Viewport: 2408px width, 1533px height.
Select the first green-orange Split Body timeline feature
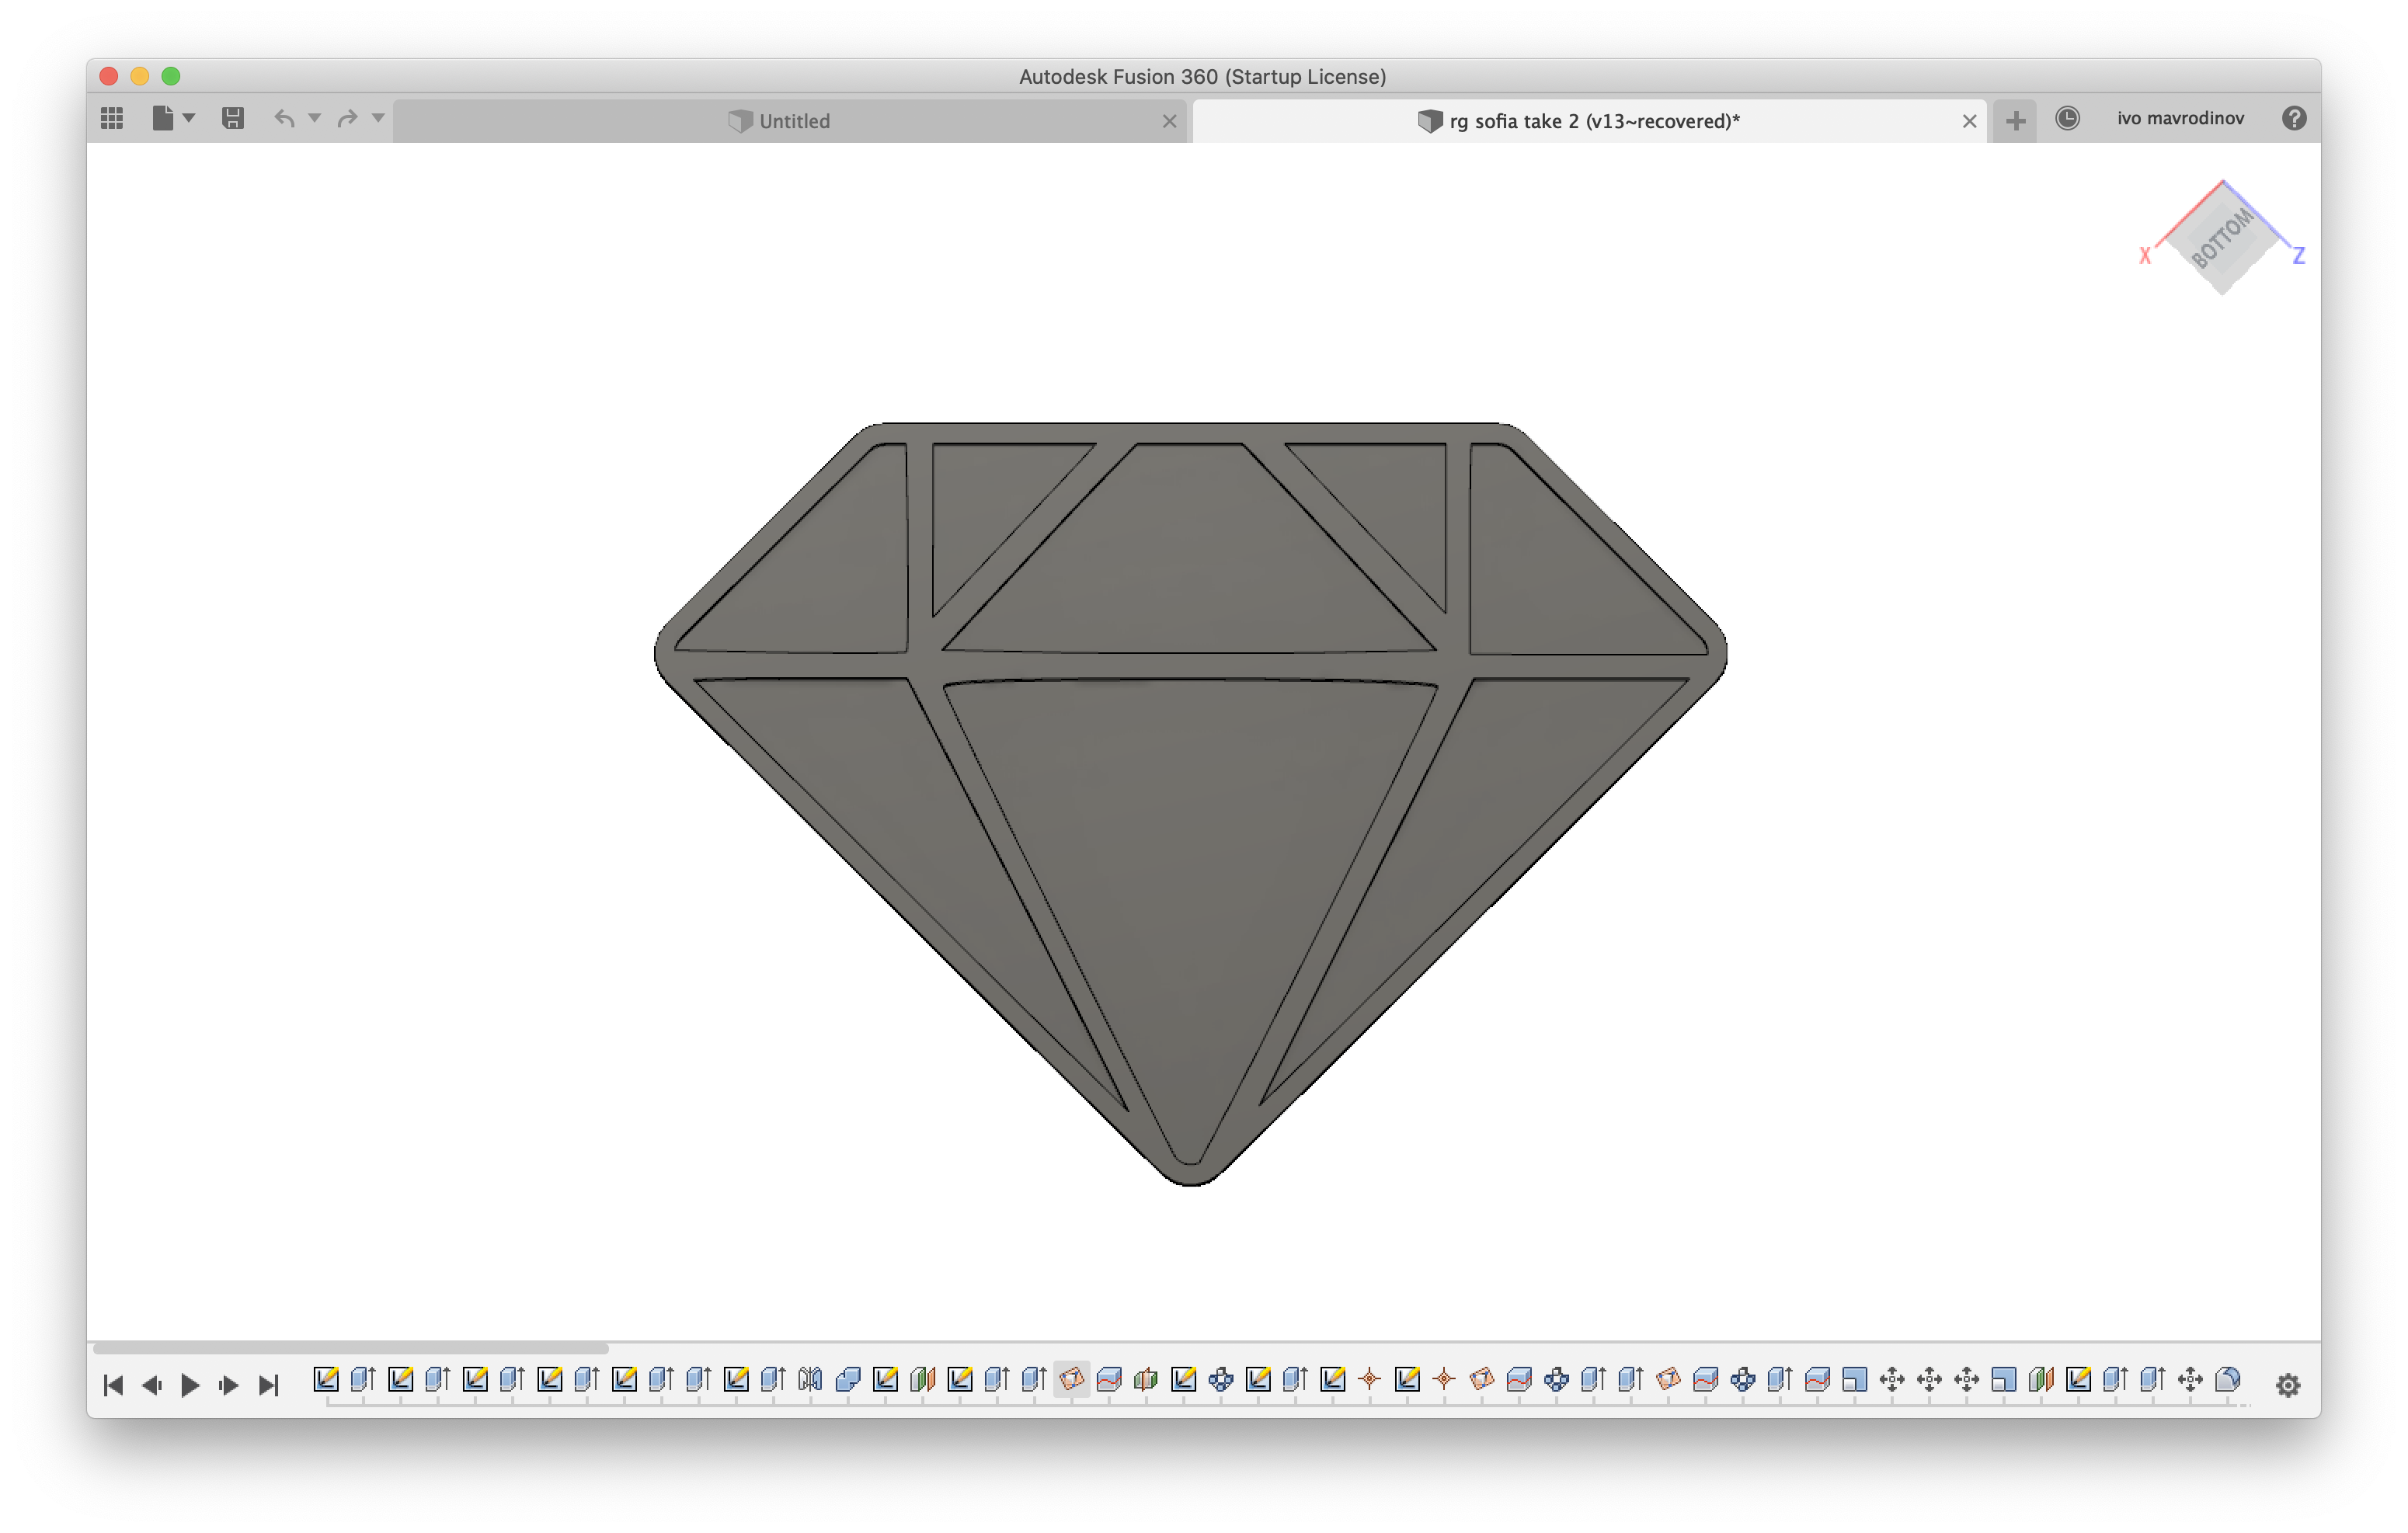pos(922,1379)
